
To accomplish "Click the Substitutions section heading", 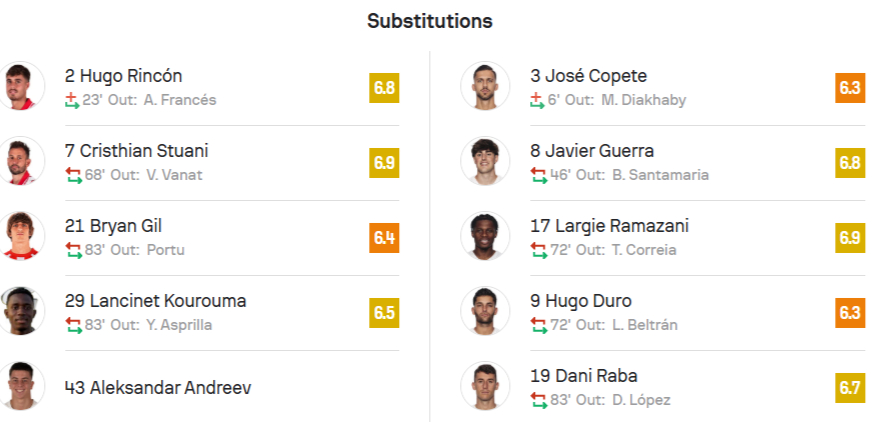I will coord(430,21).
